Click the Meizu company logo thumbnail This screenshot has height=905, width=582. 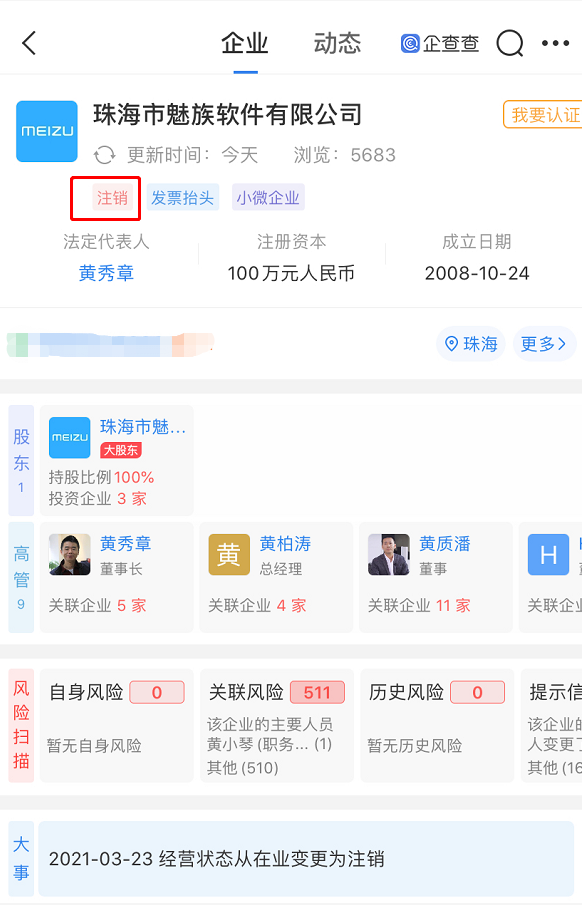pos(47,132)
